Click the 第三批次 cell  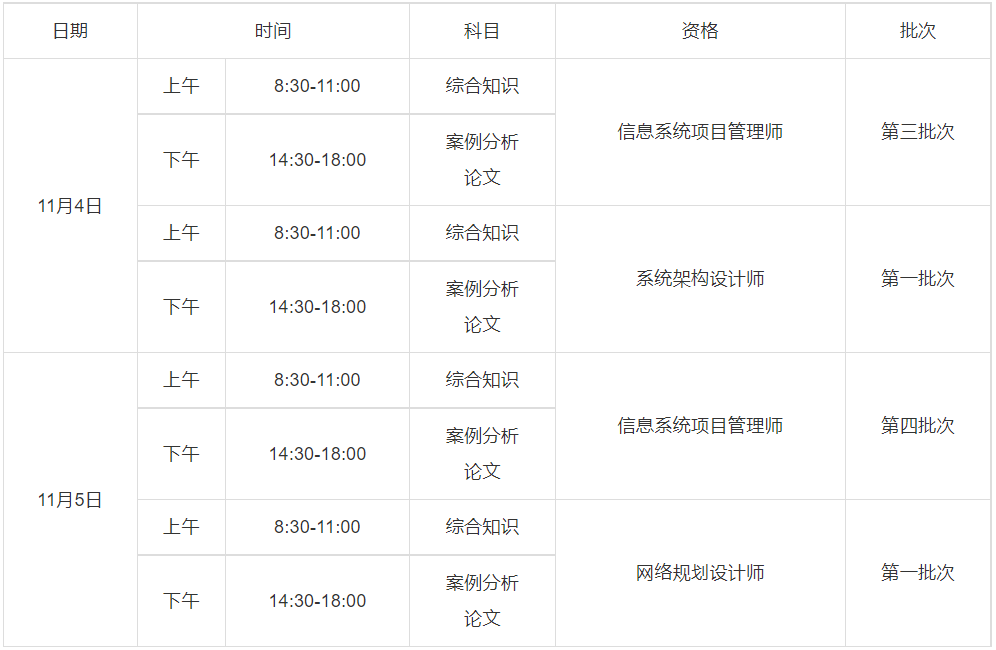coord(918,132)
